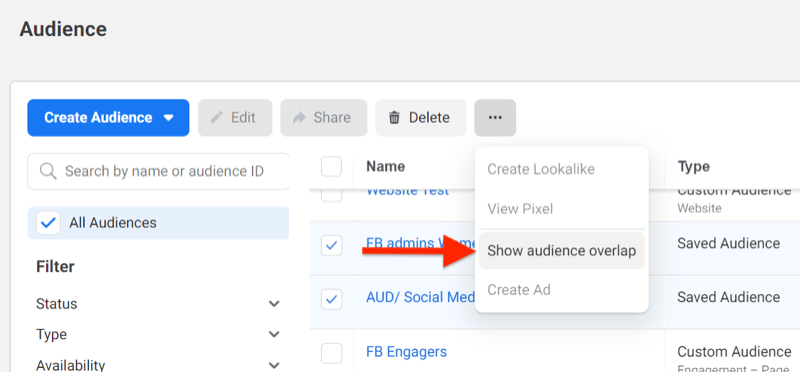Choose Create Ad from the menu
The height and width of the screenshot is (372, 800).
pos(519,290)
